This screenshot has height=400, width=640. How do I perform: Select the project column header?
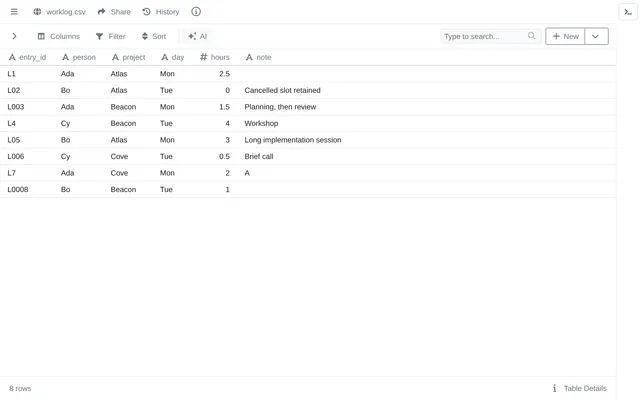pos(129,58)
